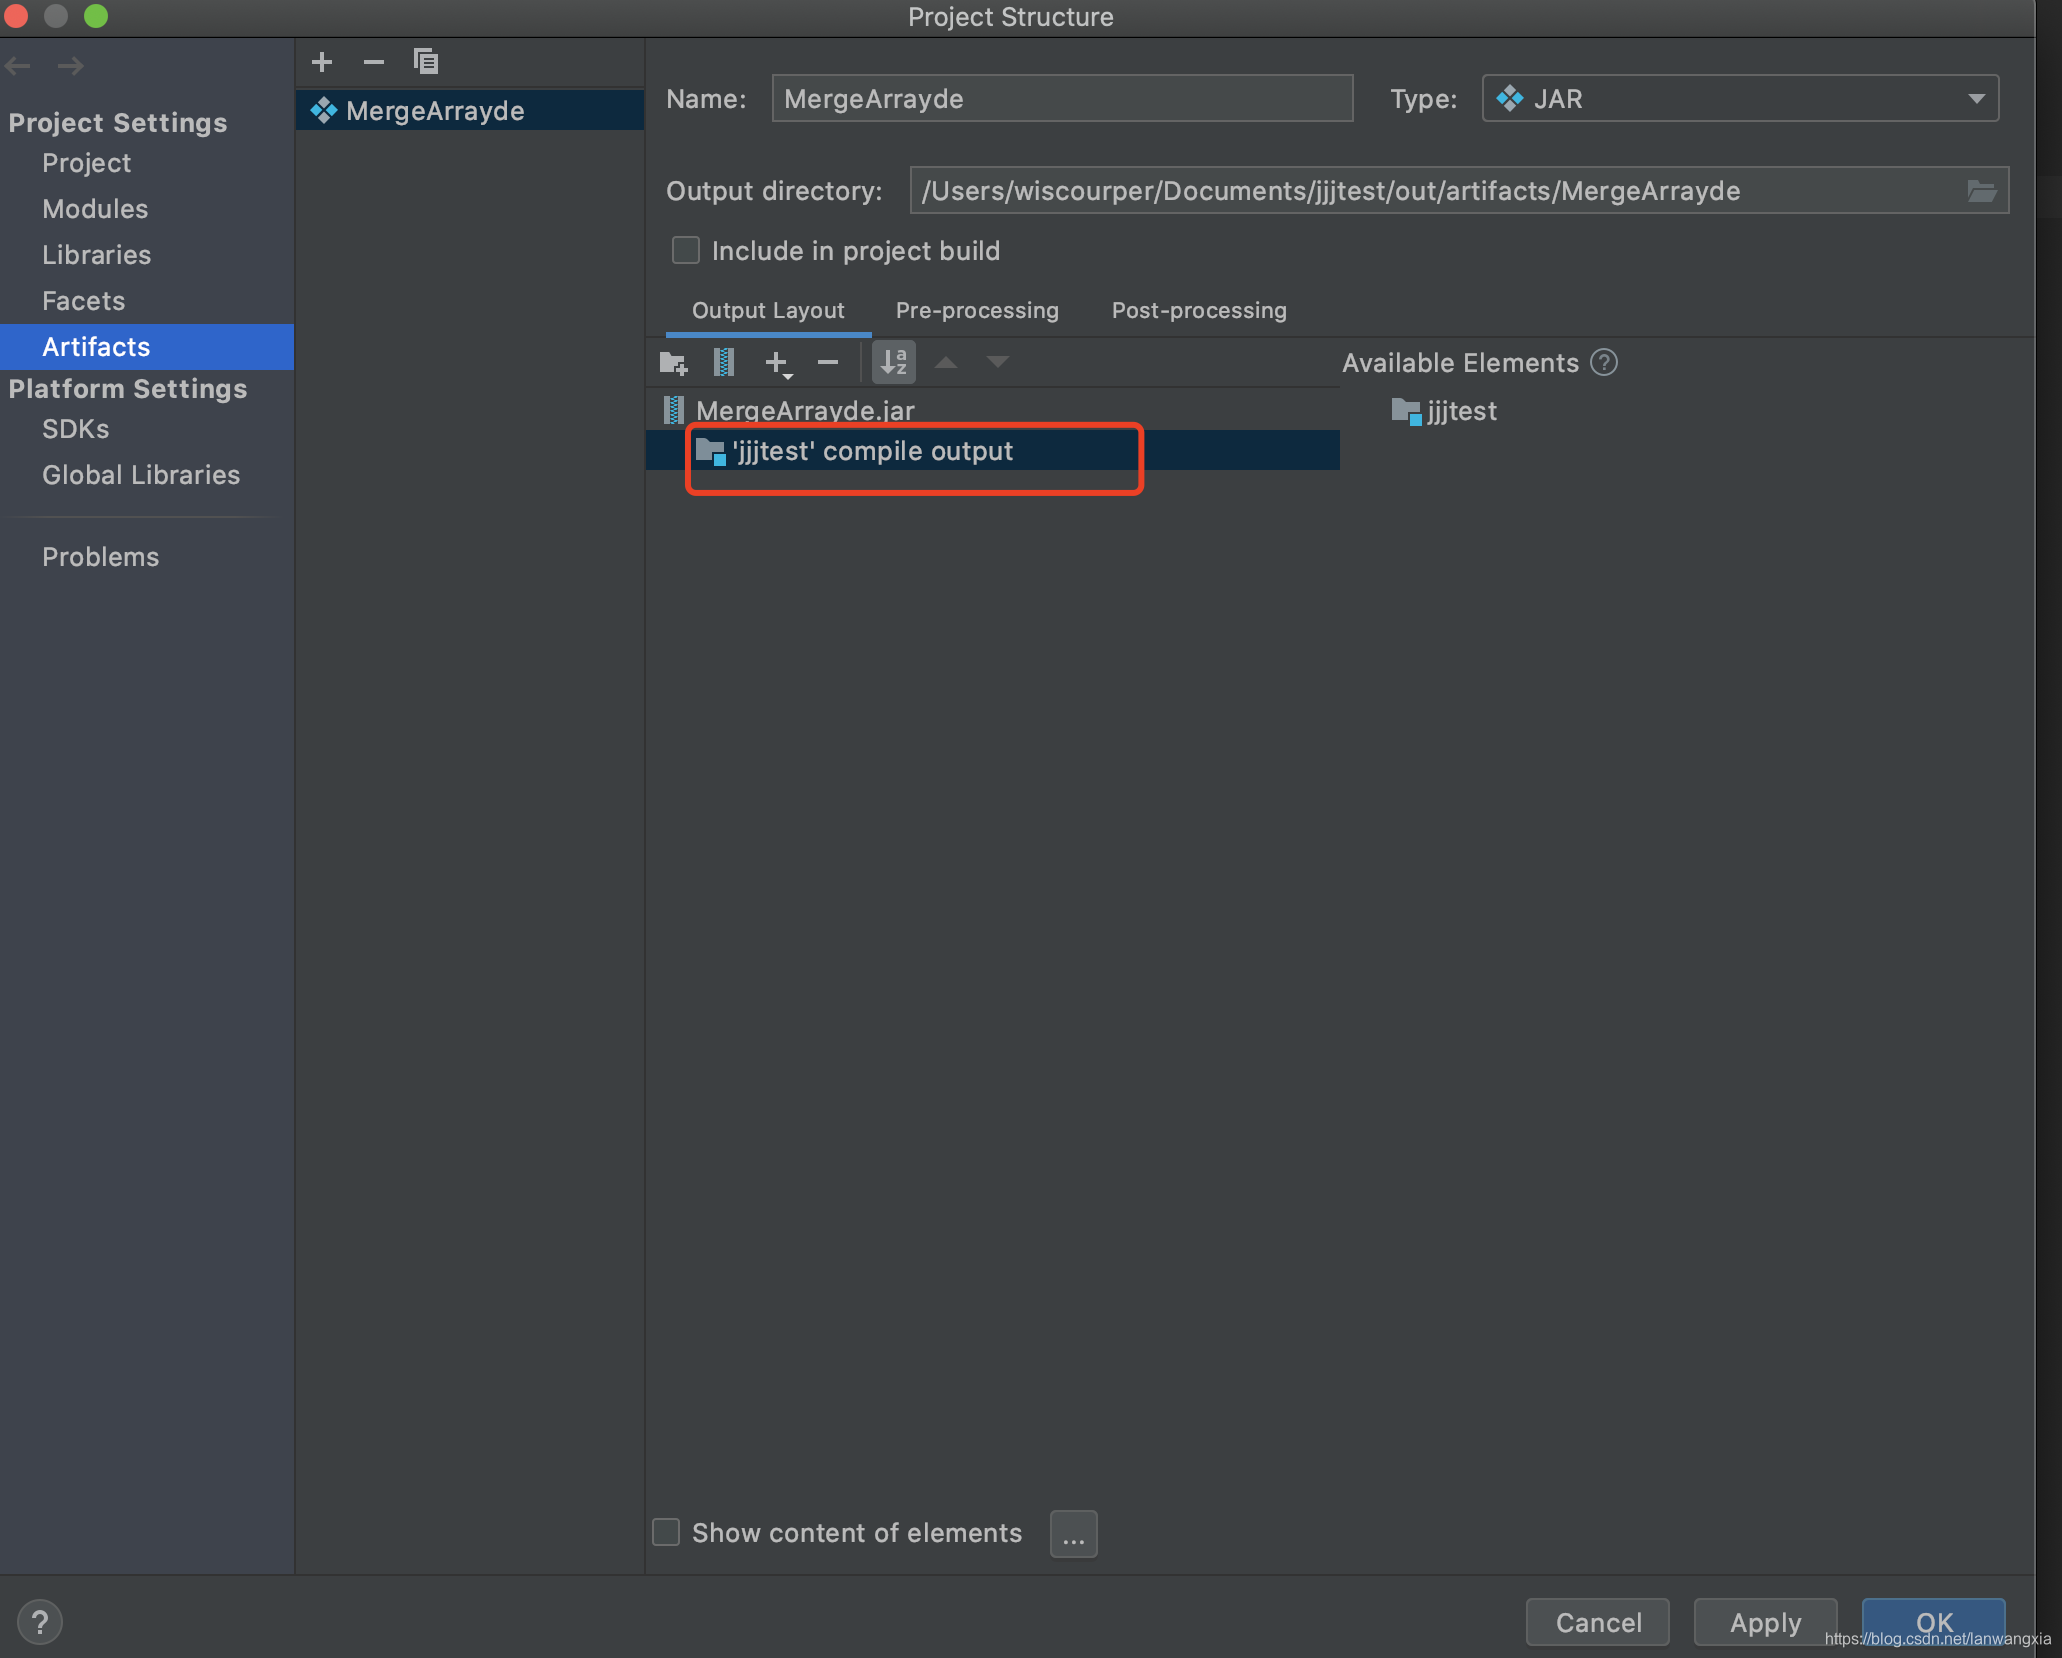
Task: Click the Create Archive icon in layout toolbar
Action: click(x=724, y=363)
